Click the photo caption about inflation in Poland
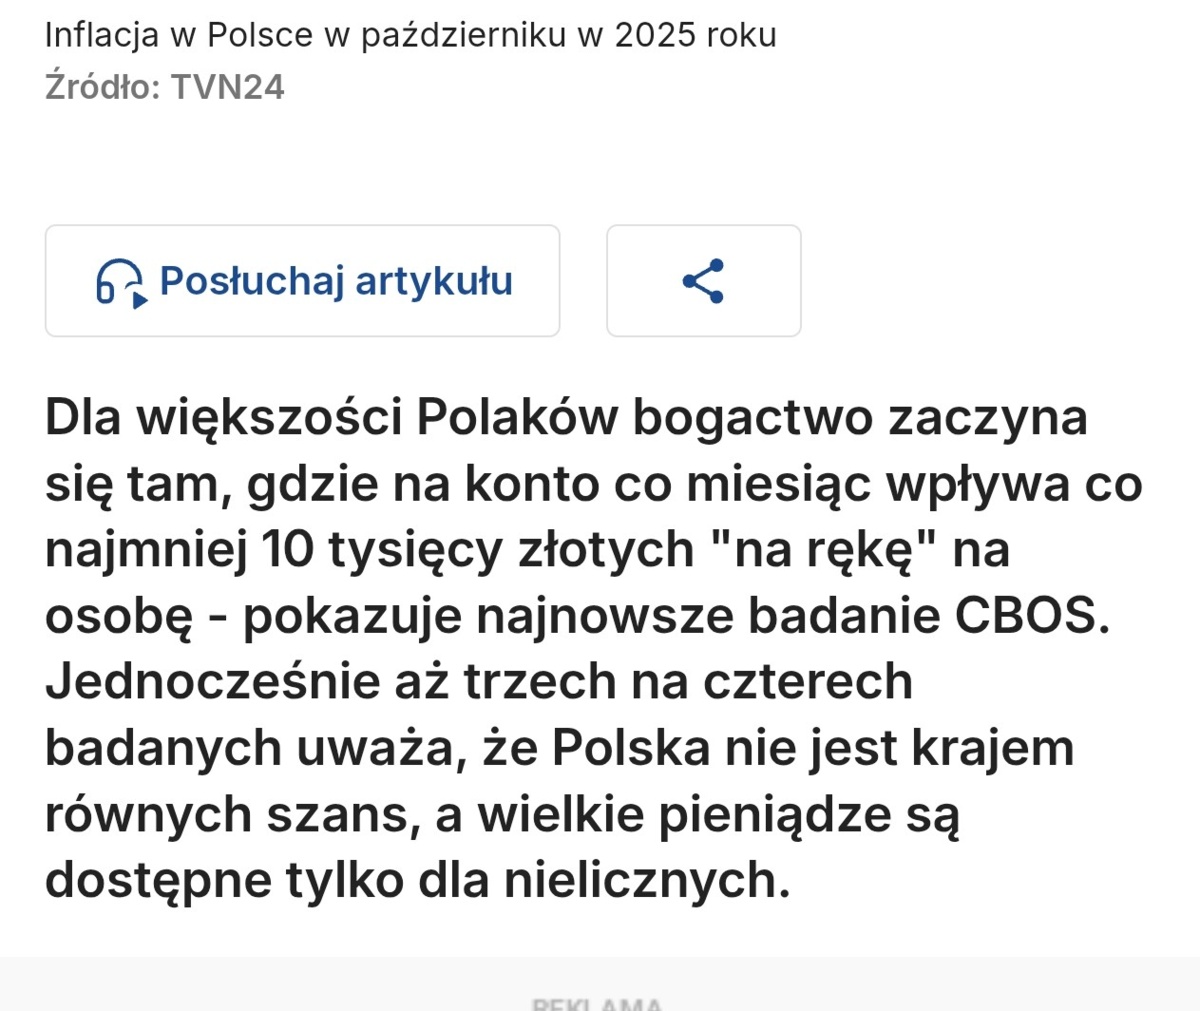1200x1011 pixels. tap(410, 36)
